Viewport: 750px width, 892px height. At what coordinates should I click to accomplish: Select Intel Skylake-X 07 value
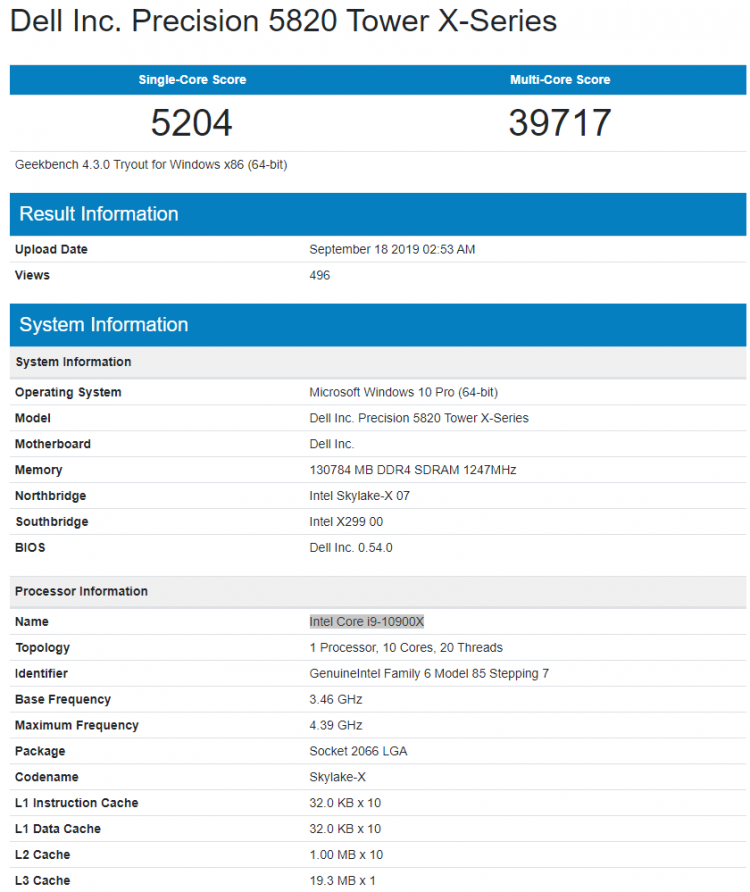click(359, 495)
